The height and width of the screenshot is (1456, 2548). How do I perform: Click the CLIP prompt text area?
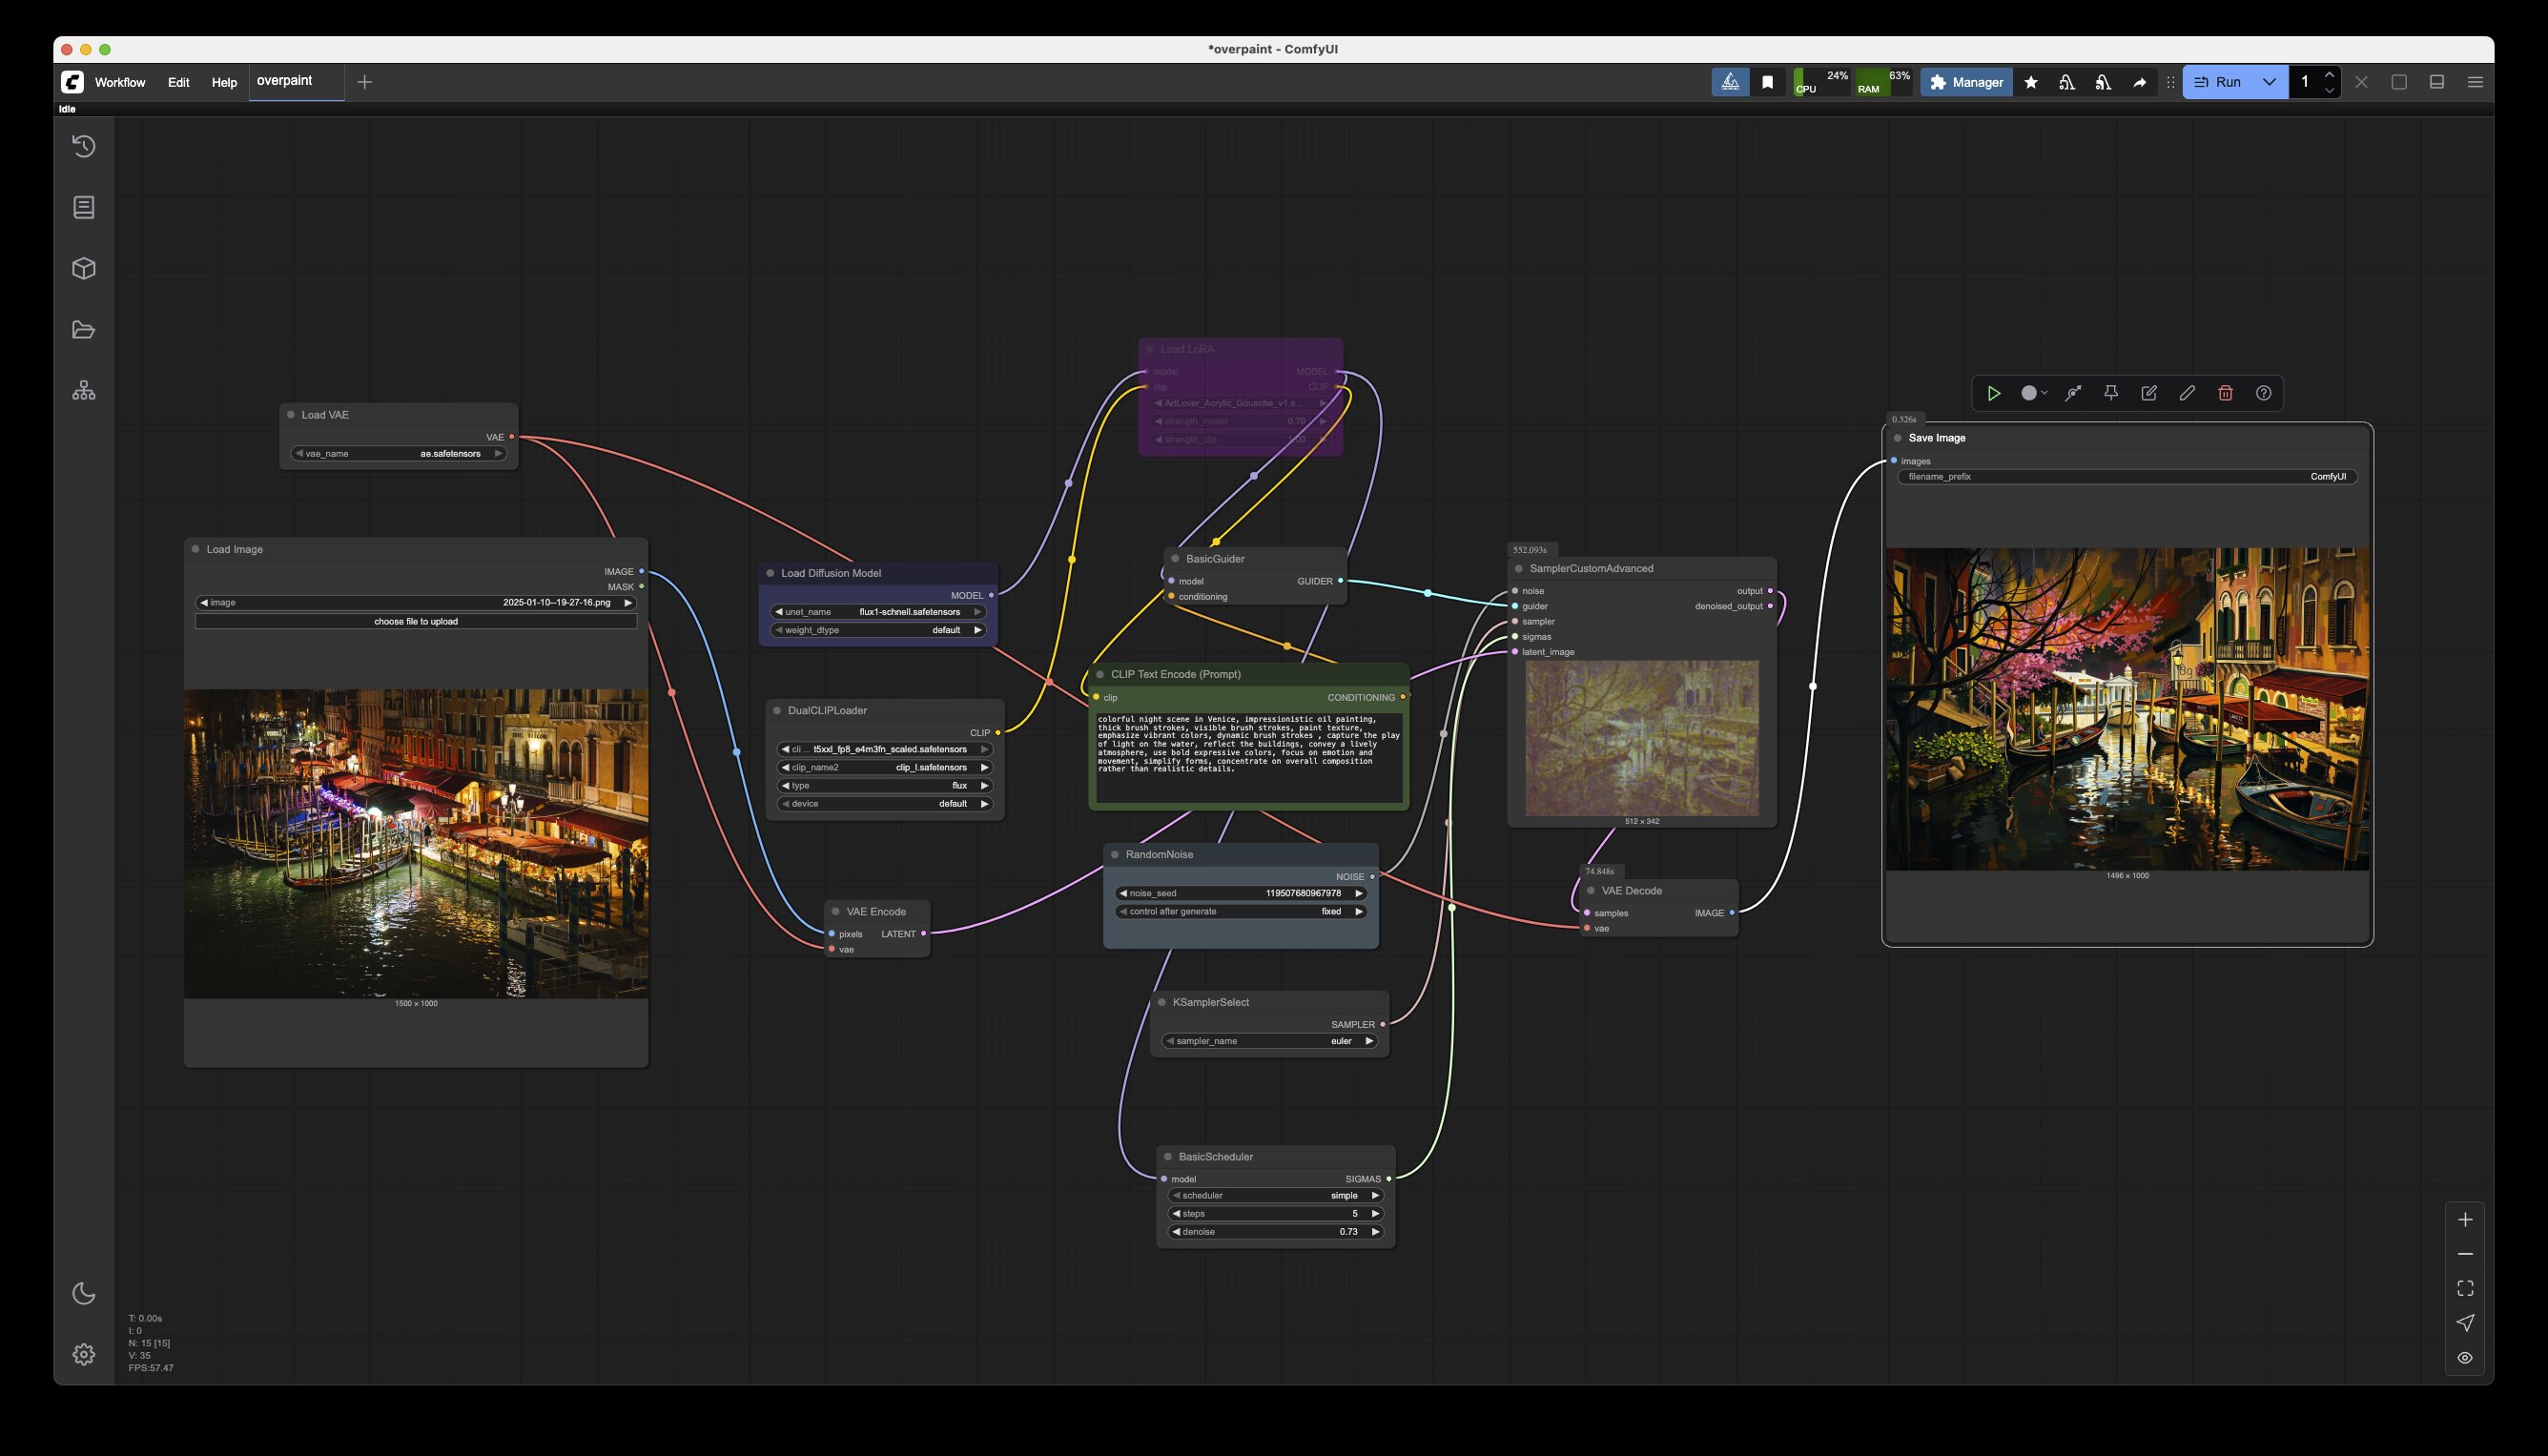click(1249, 757)
